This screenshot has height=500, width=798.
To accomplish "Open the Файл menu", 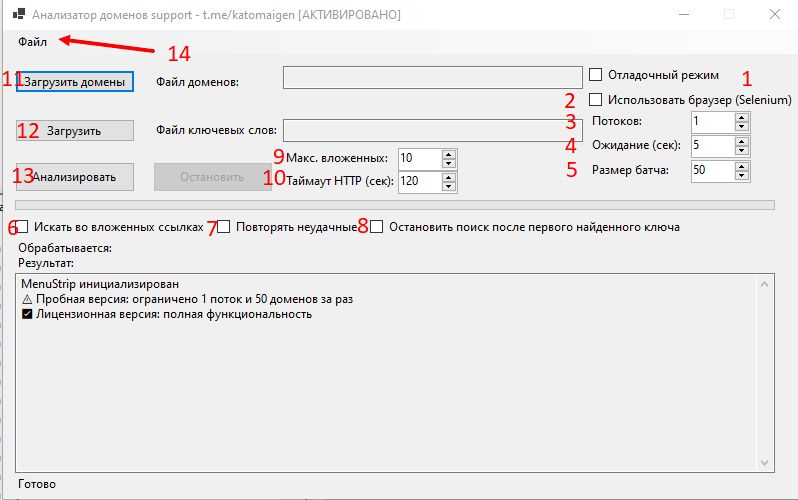I will 32,42.
